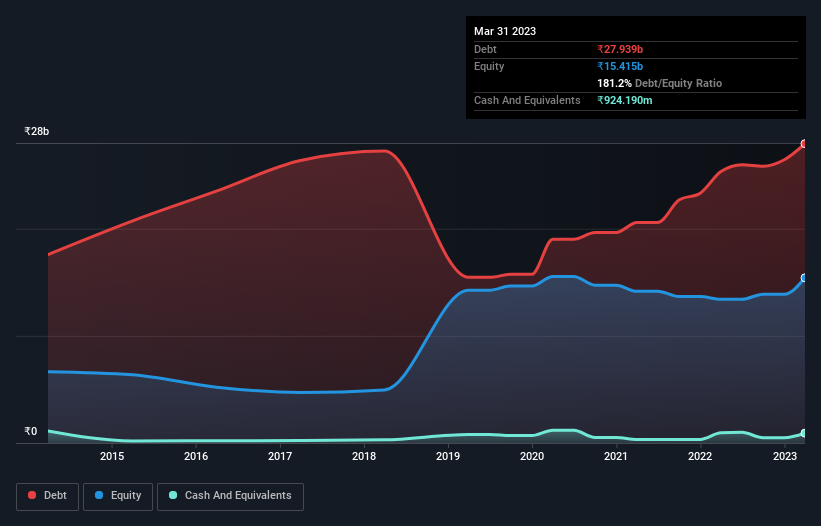
Task: Select the 2015 x-axis label
Action: click(x=112, y=456)
